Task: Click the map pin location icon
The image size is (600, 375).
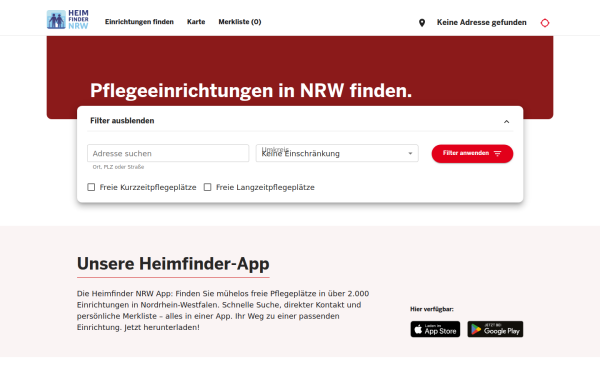Action: [422, 23]
